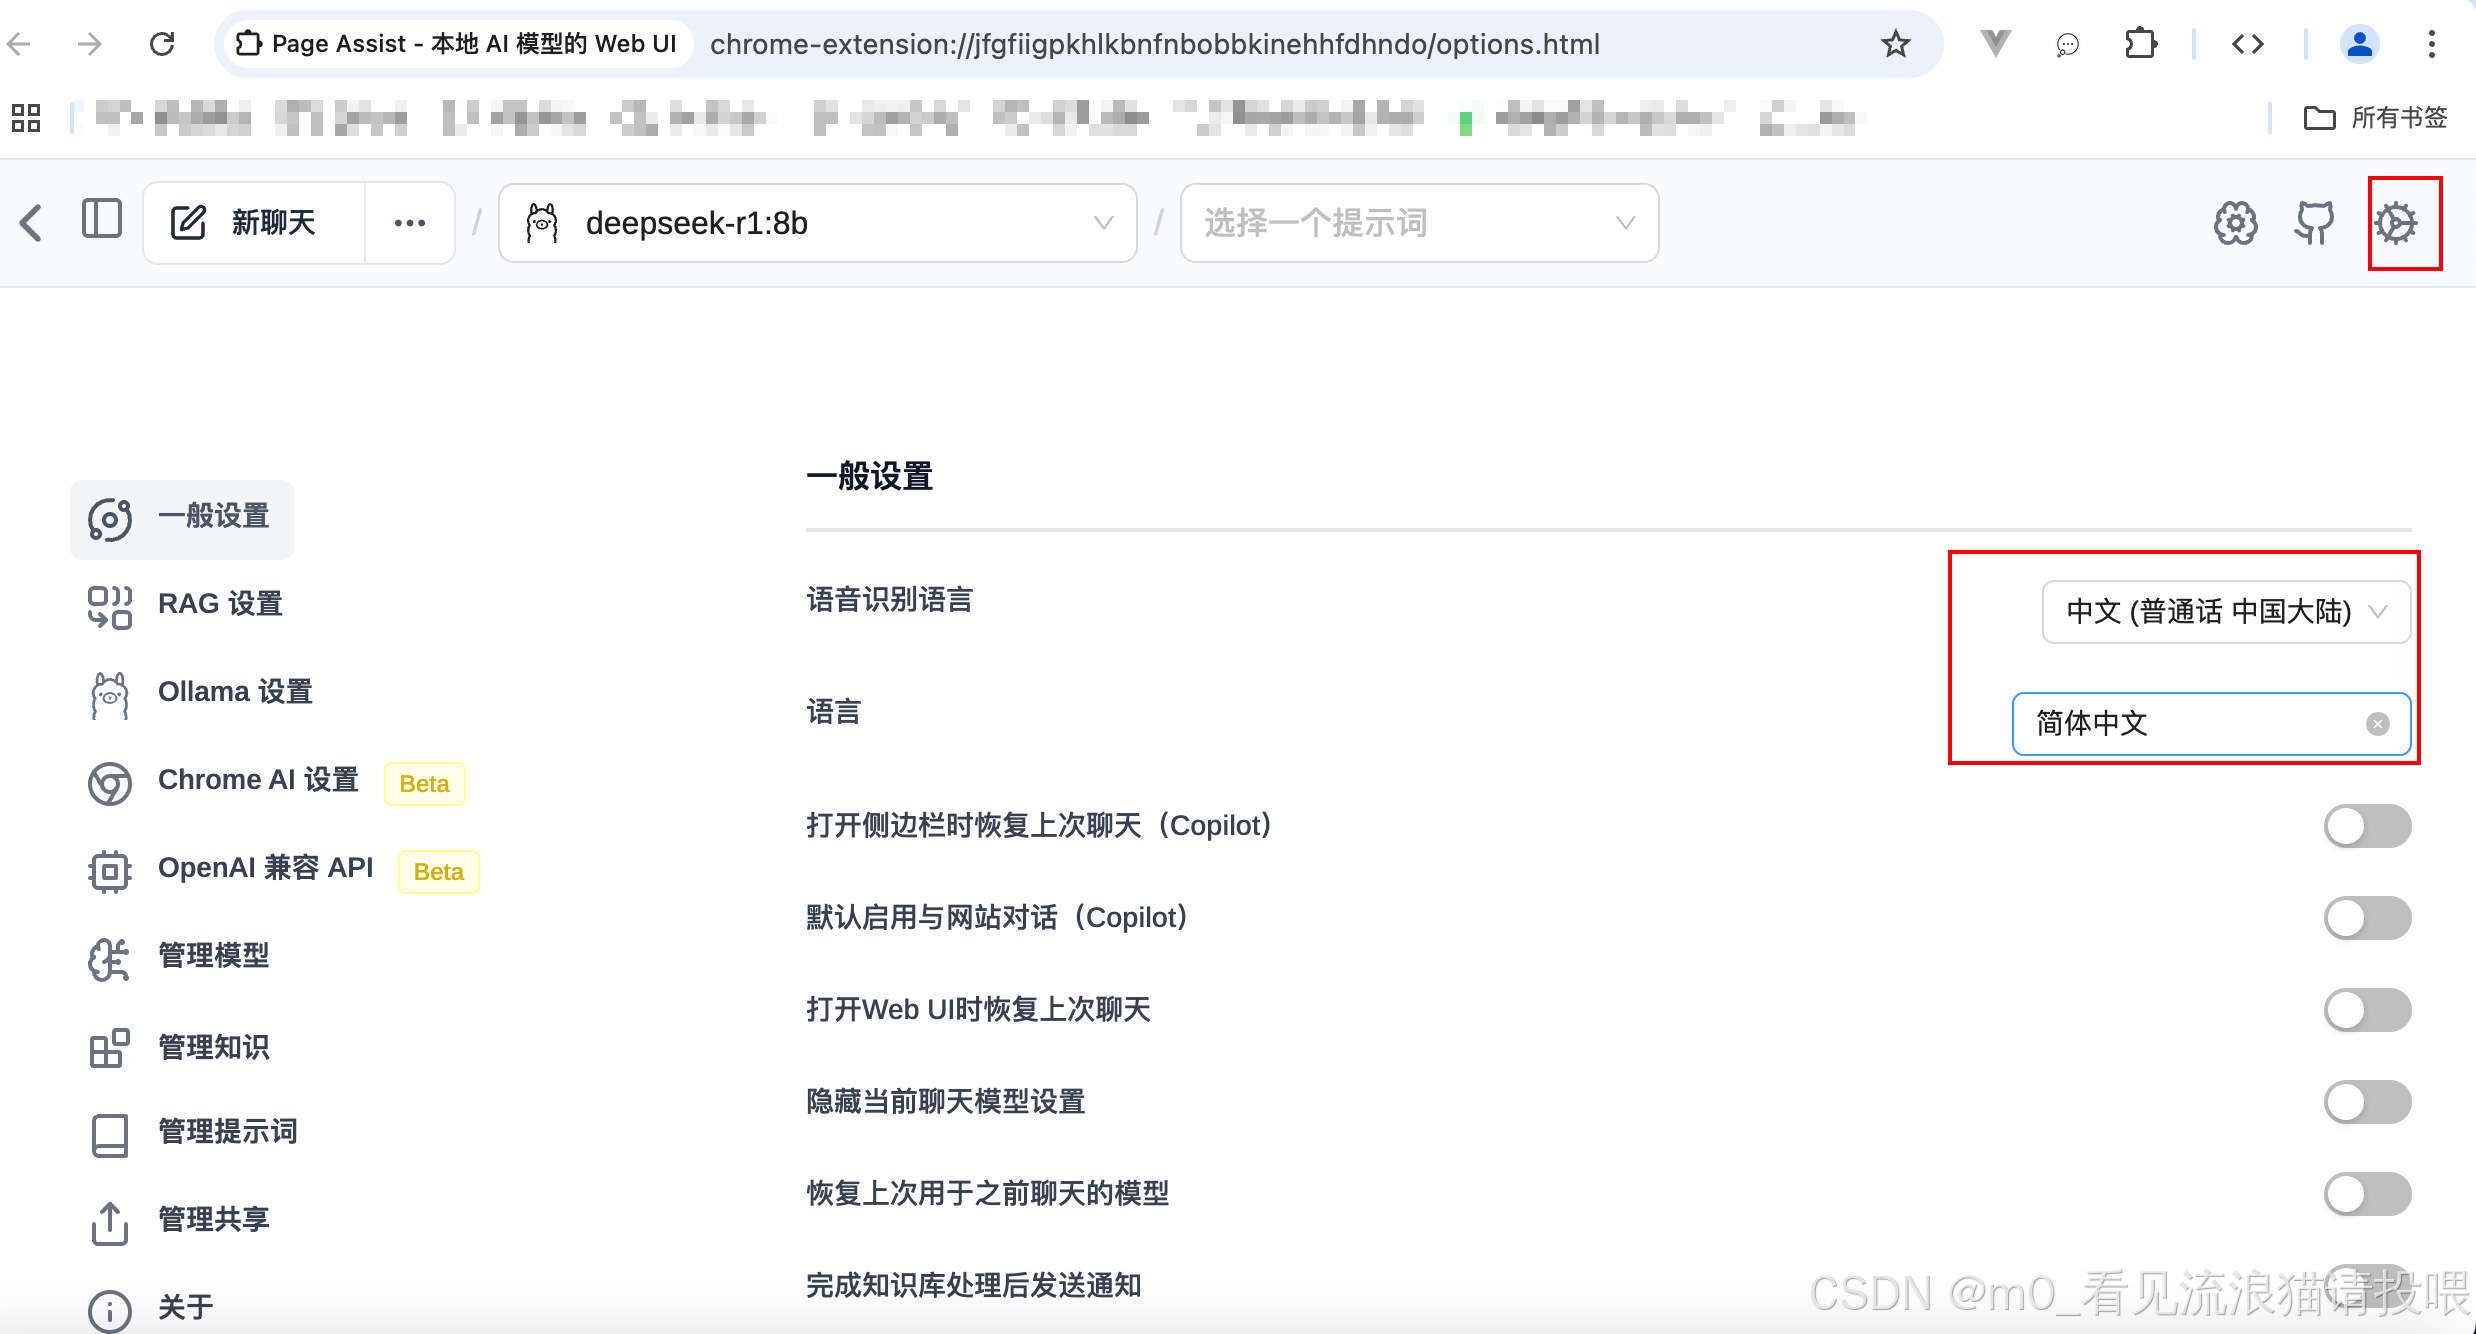Bookmark this page with the star icon
Viewport: 2476px width, 1334px height.
coord(1895,44)
